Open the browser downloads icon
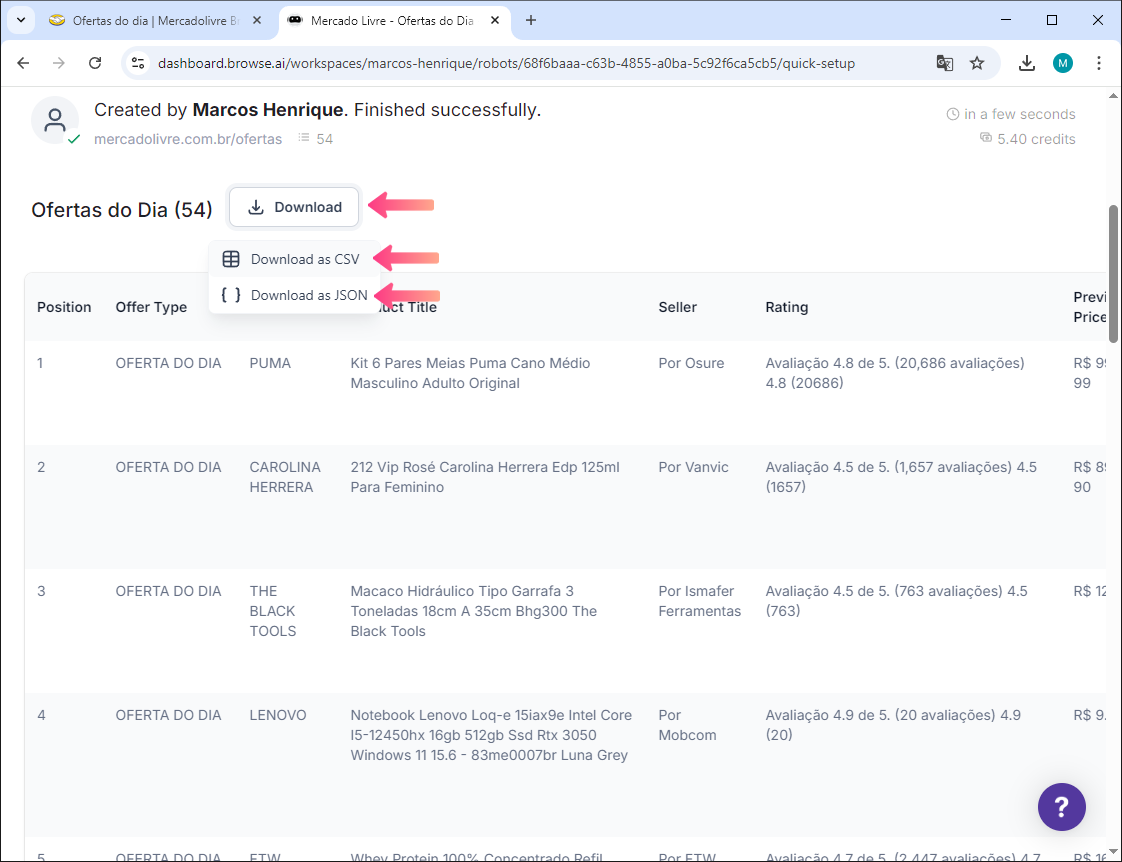 (x=1027, y=63)
